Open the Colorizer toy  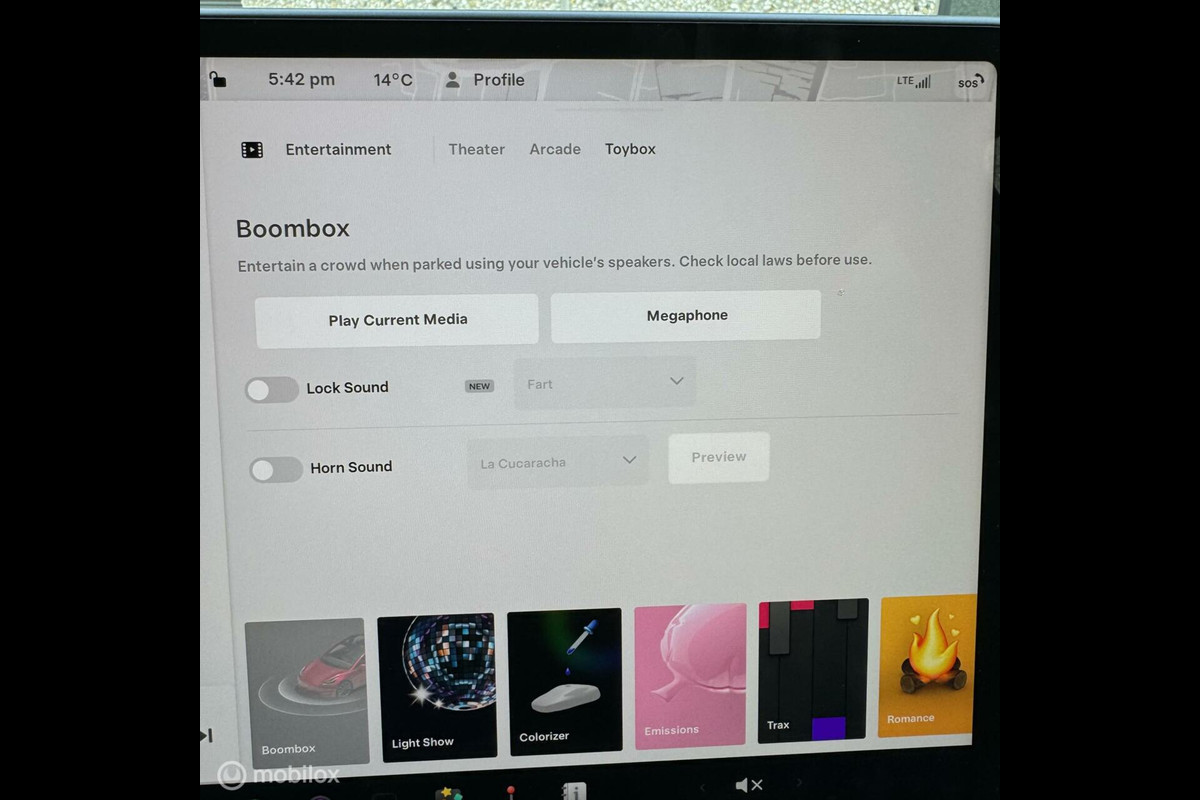click(x=564, y=680)
